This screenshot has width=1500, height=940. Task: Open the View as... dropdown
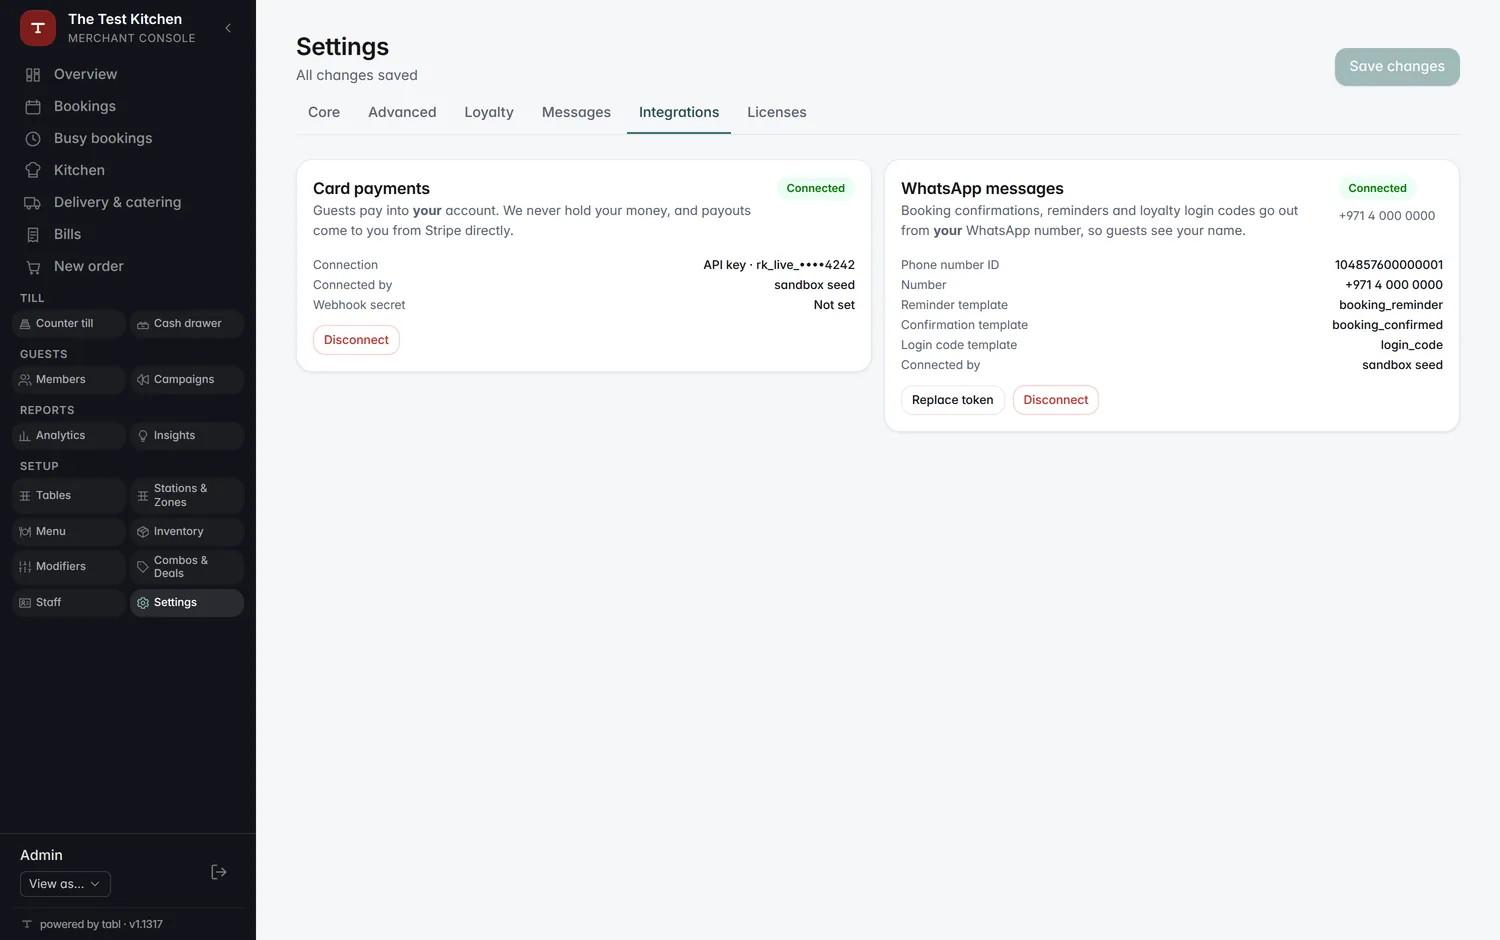point(65,884)
